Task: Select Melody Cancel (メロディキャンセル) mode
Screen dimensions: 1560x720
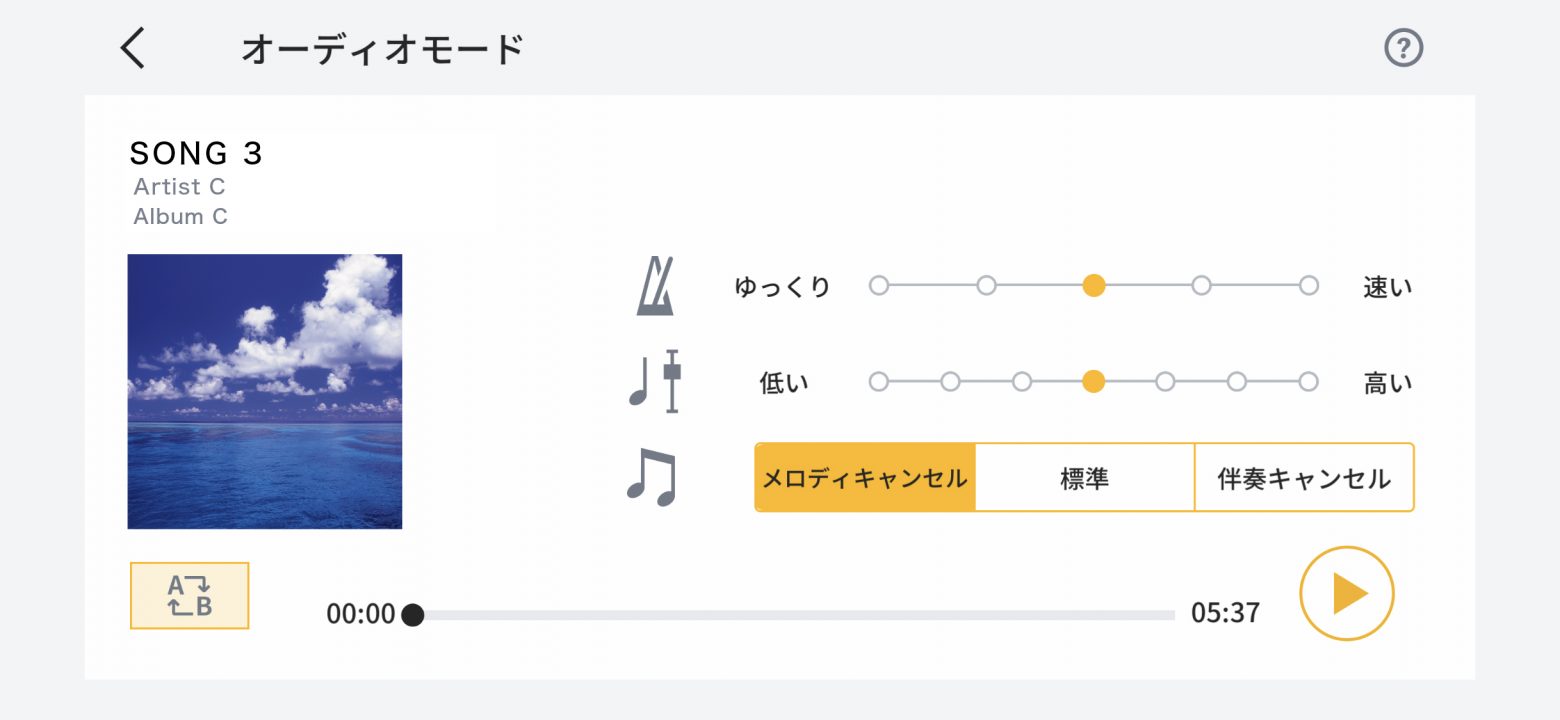Action: (x=865, y=478)
